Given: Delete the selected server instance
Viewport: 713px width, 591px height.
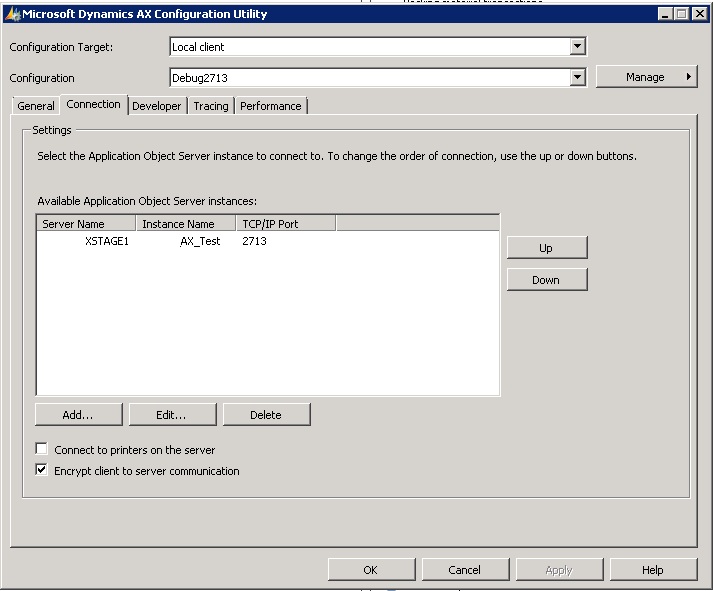Looking at the screenshot, I should click(x=267, y=415).
